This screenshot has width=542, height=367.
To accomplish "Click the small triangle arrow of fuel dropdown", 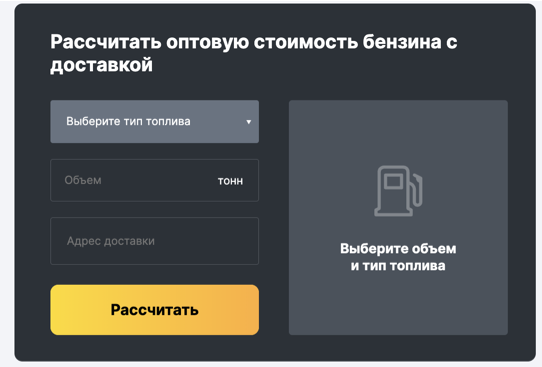I will [249, 122].
